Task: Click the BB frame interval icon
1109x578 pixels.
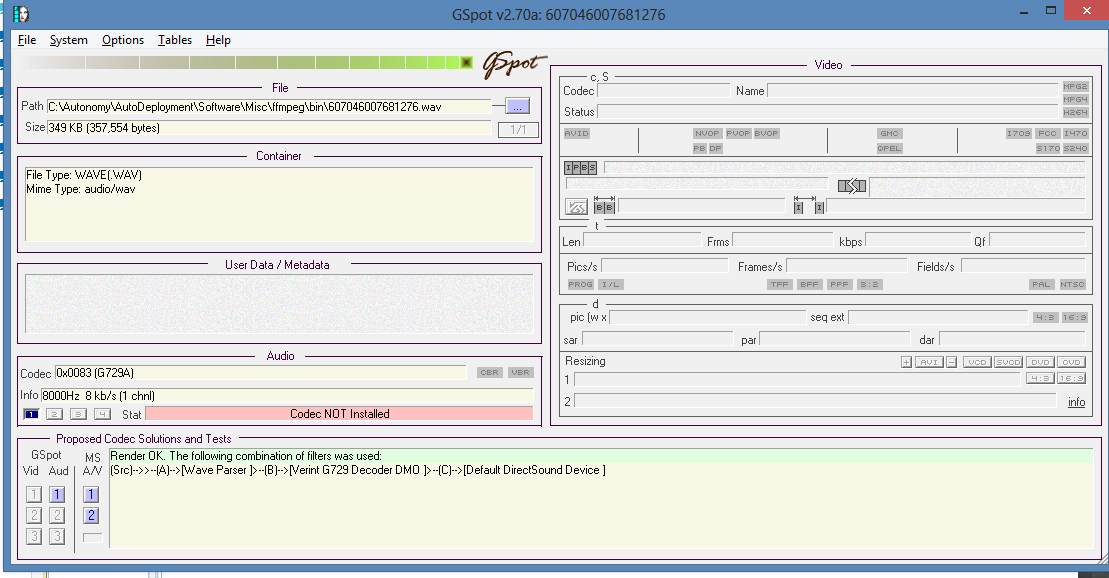Action: click(604, 207)
